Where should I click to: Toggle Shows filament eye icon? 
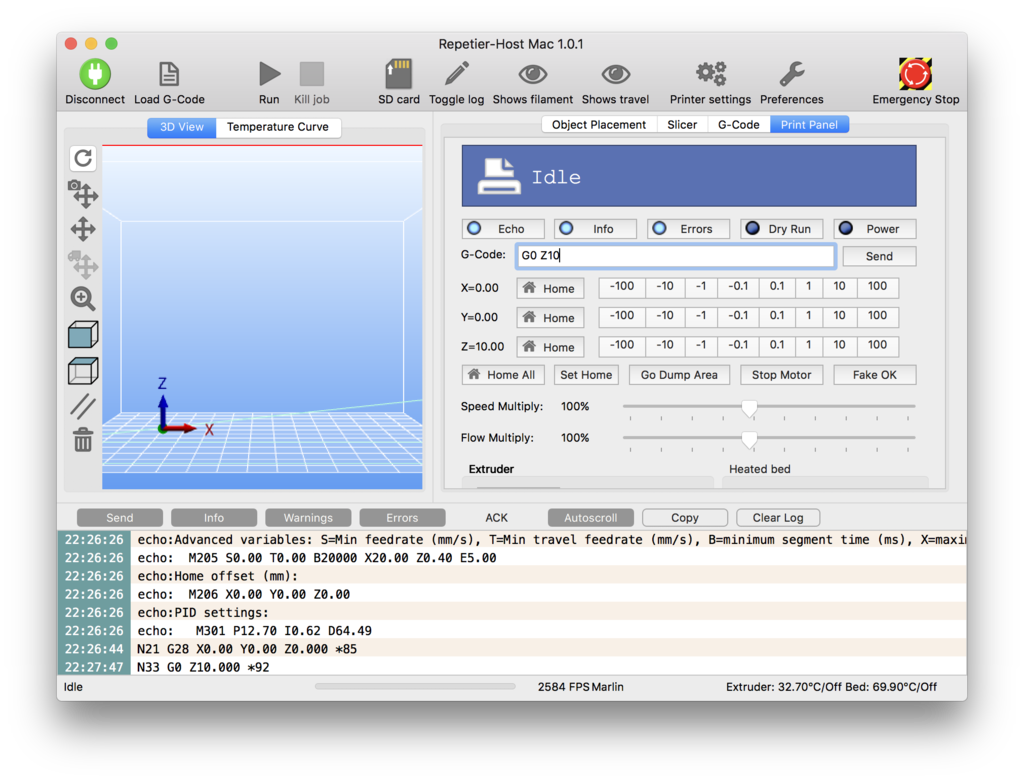532,74
